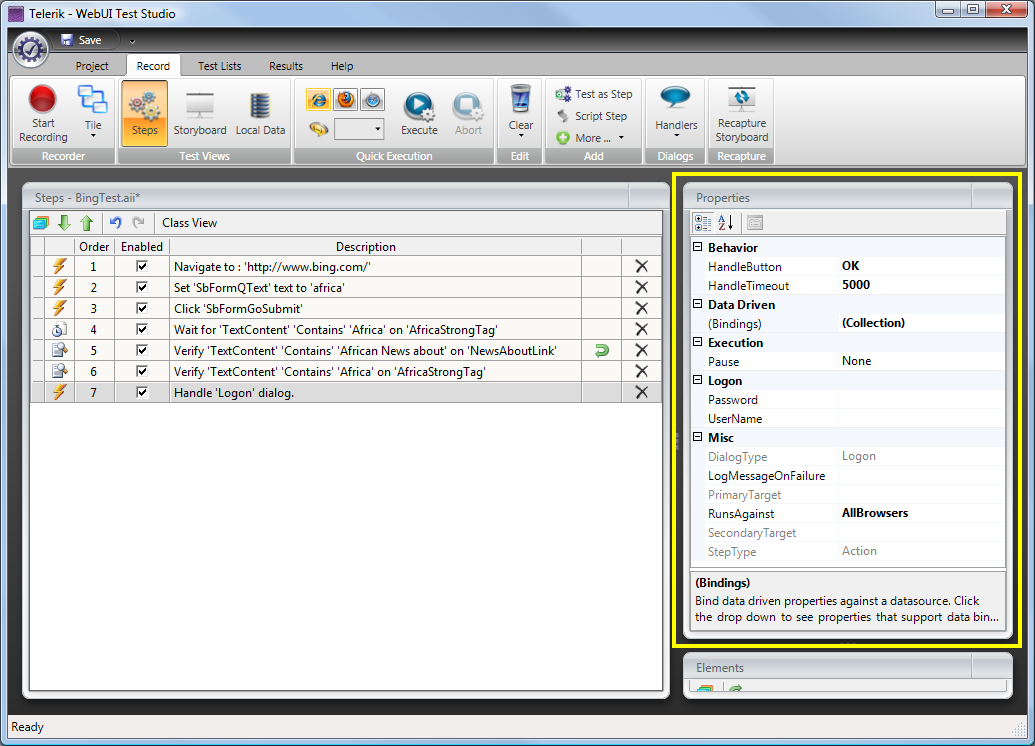Click the Test Studio application orb

tap(30, 50)
